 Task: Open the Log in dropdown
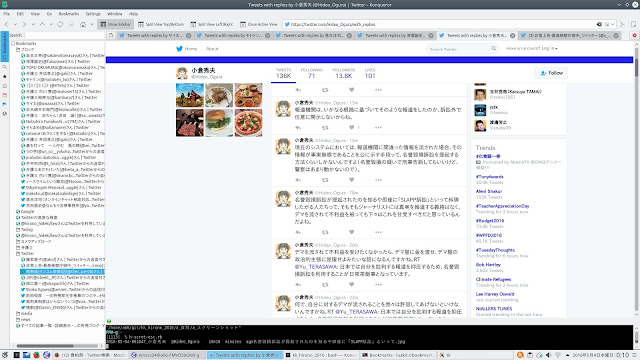[x=531, y=49]
